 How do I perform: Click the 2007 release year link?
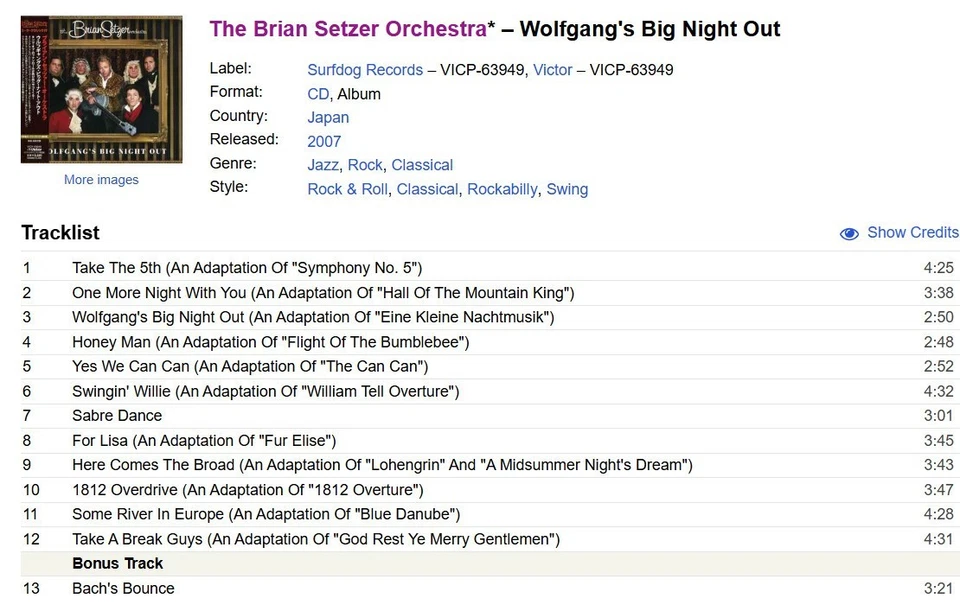(x=324, y=141)
